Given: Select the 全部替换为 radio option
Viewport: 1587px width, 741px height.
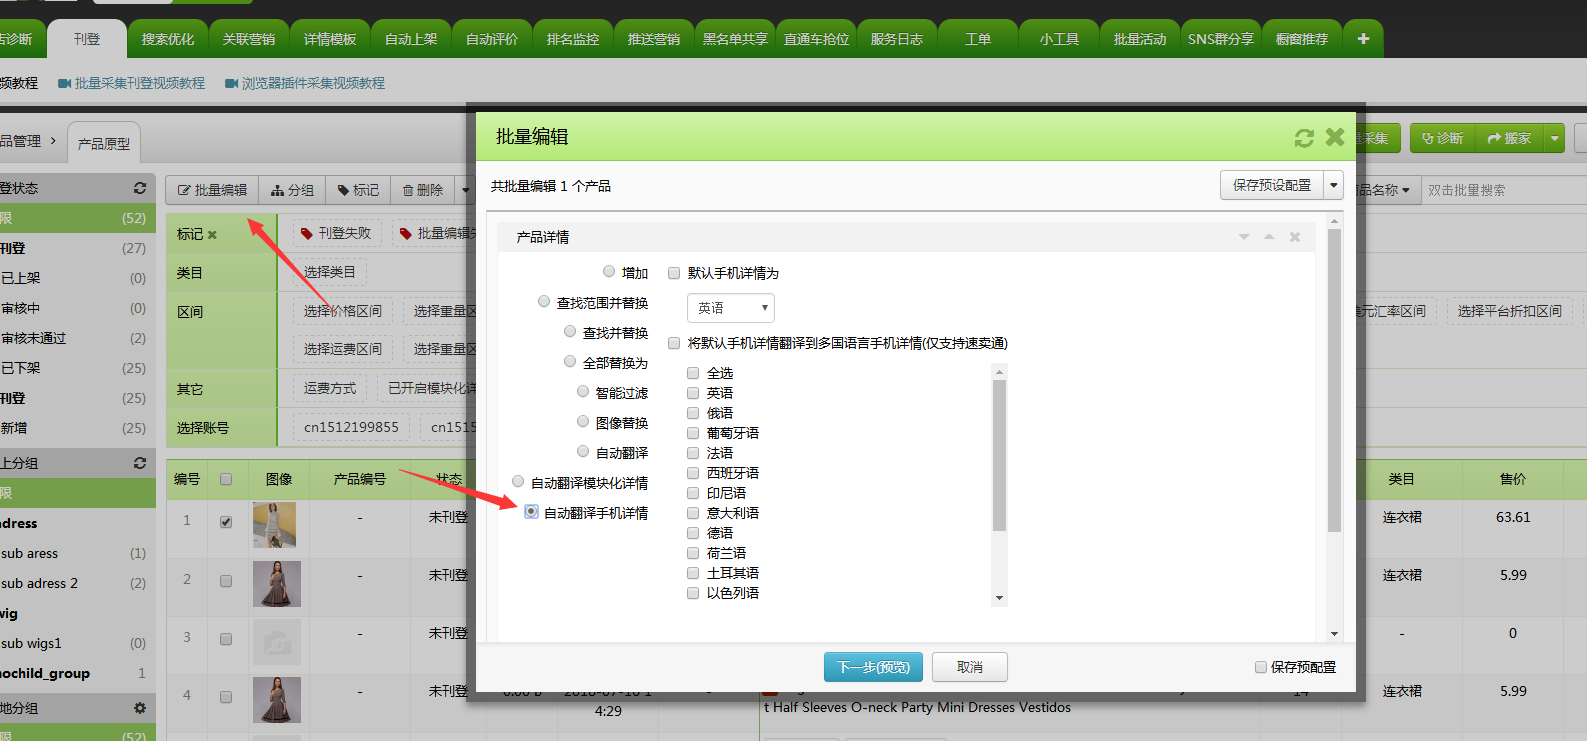Looking at the screenshot, I should click(570, 362).
